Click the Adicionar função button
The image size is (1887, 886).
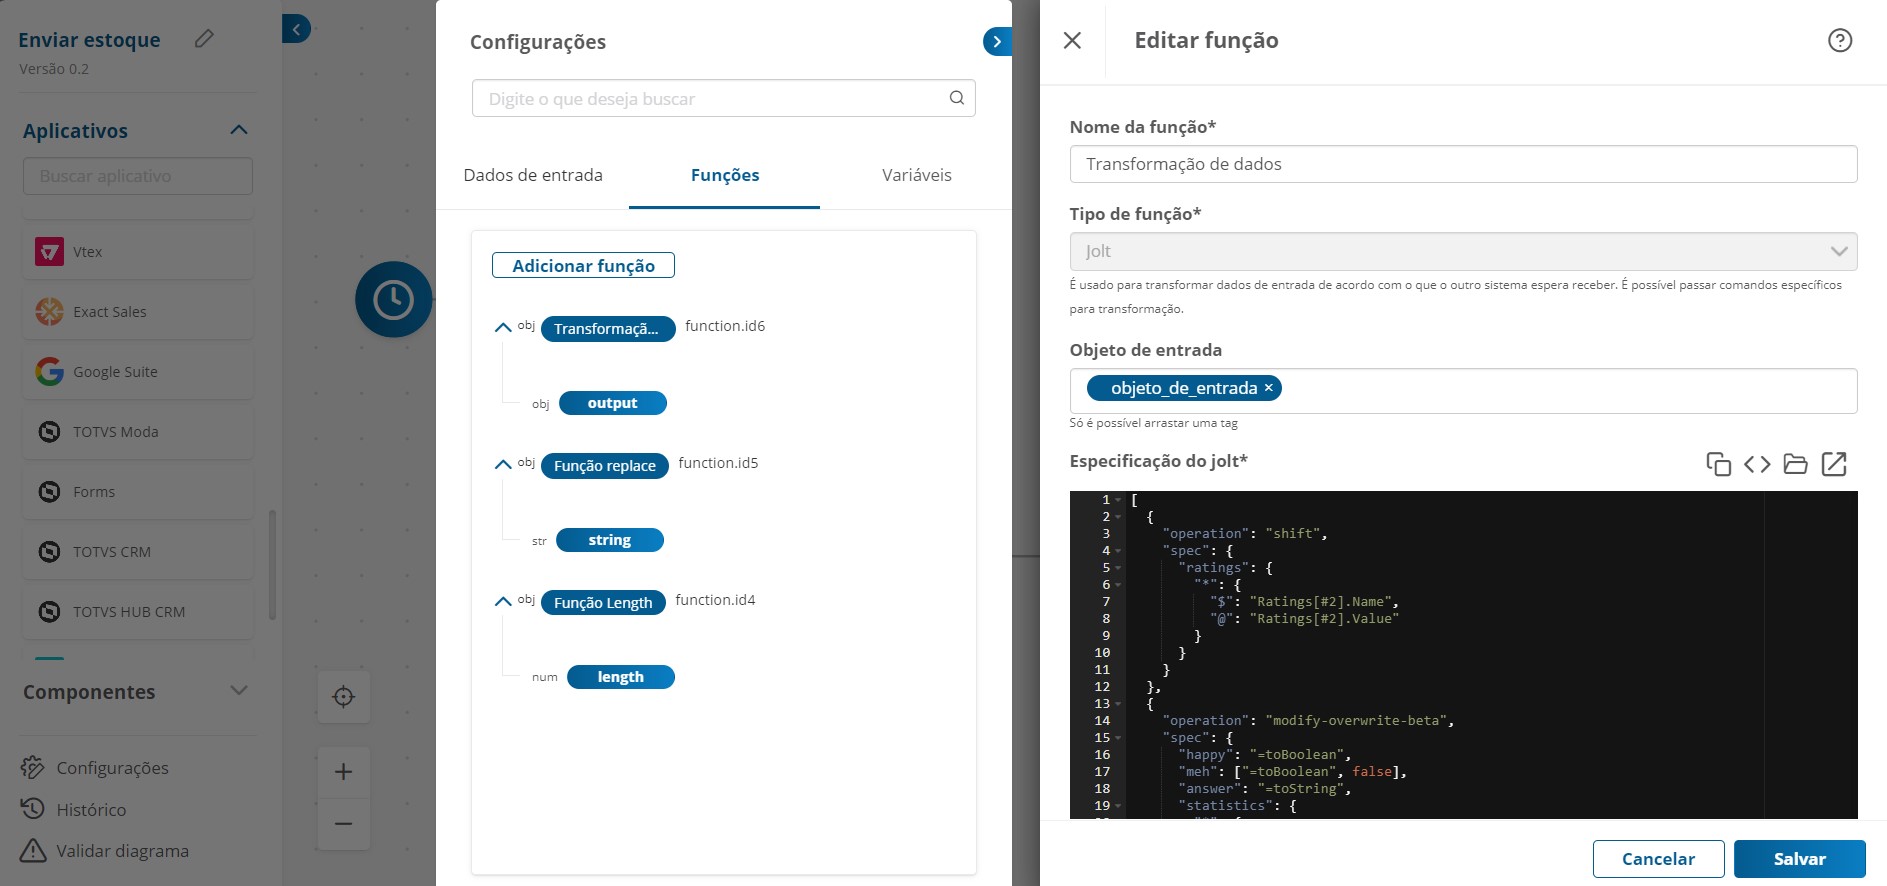[583, 266]
